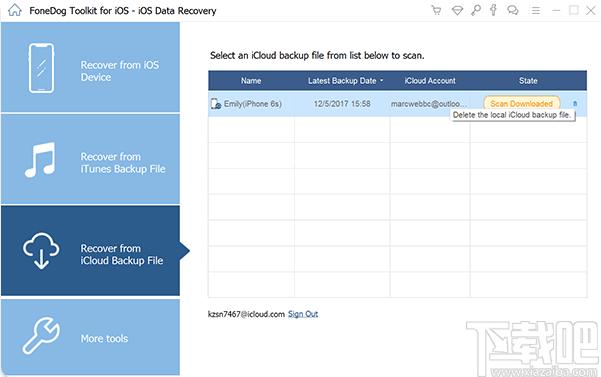The image size is (601, 377).
Task: Click the Scan Downloaded button
Action: click(x=522, y=103)
